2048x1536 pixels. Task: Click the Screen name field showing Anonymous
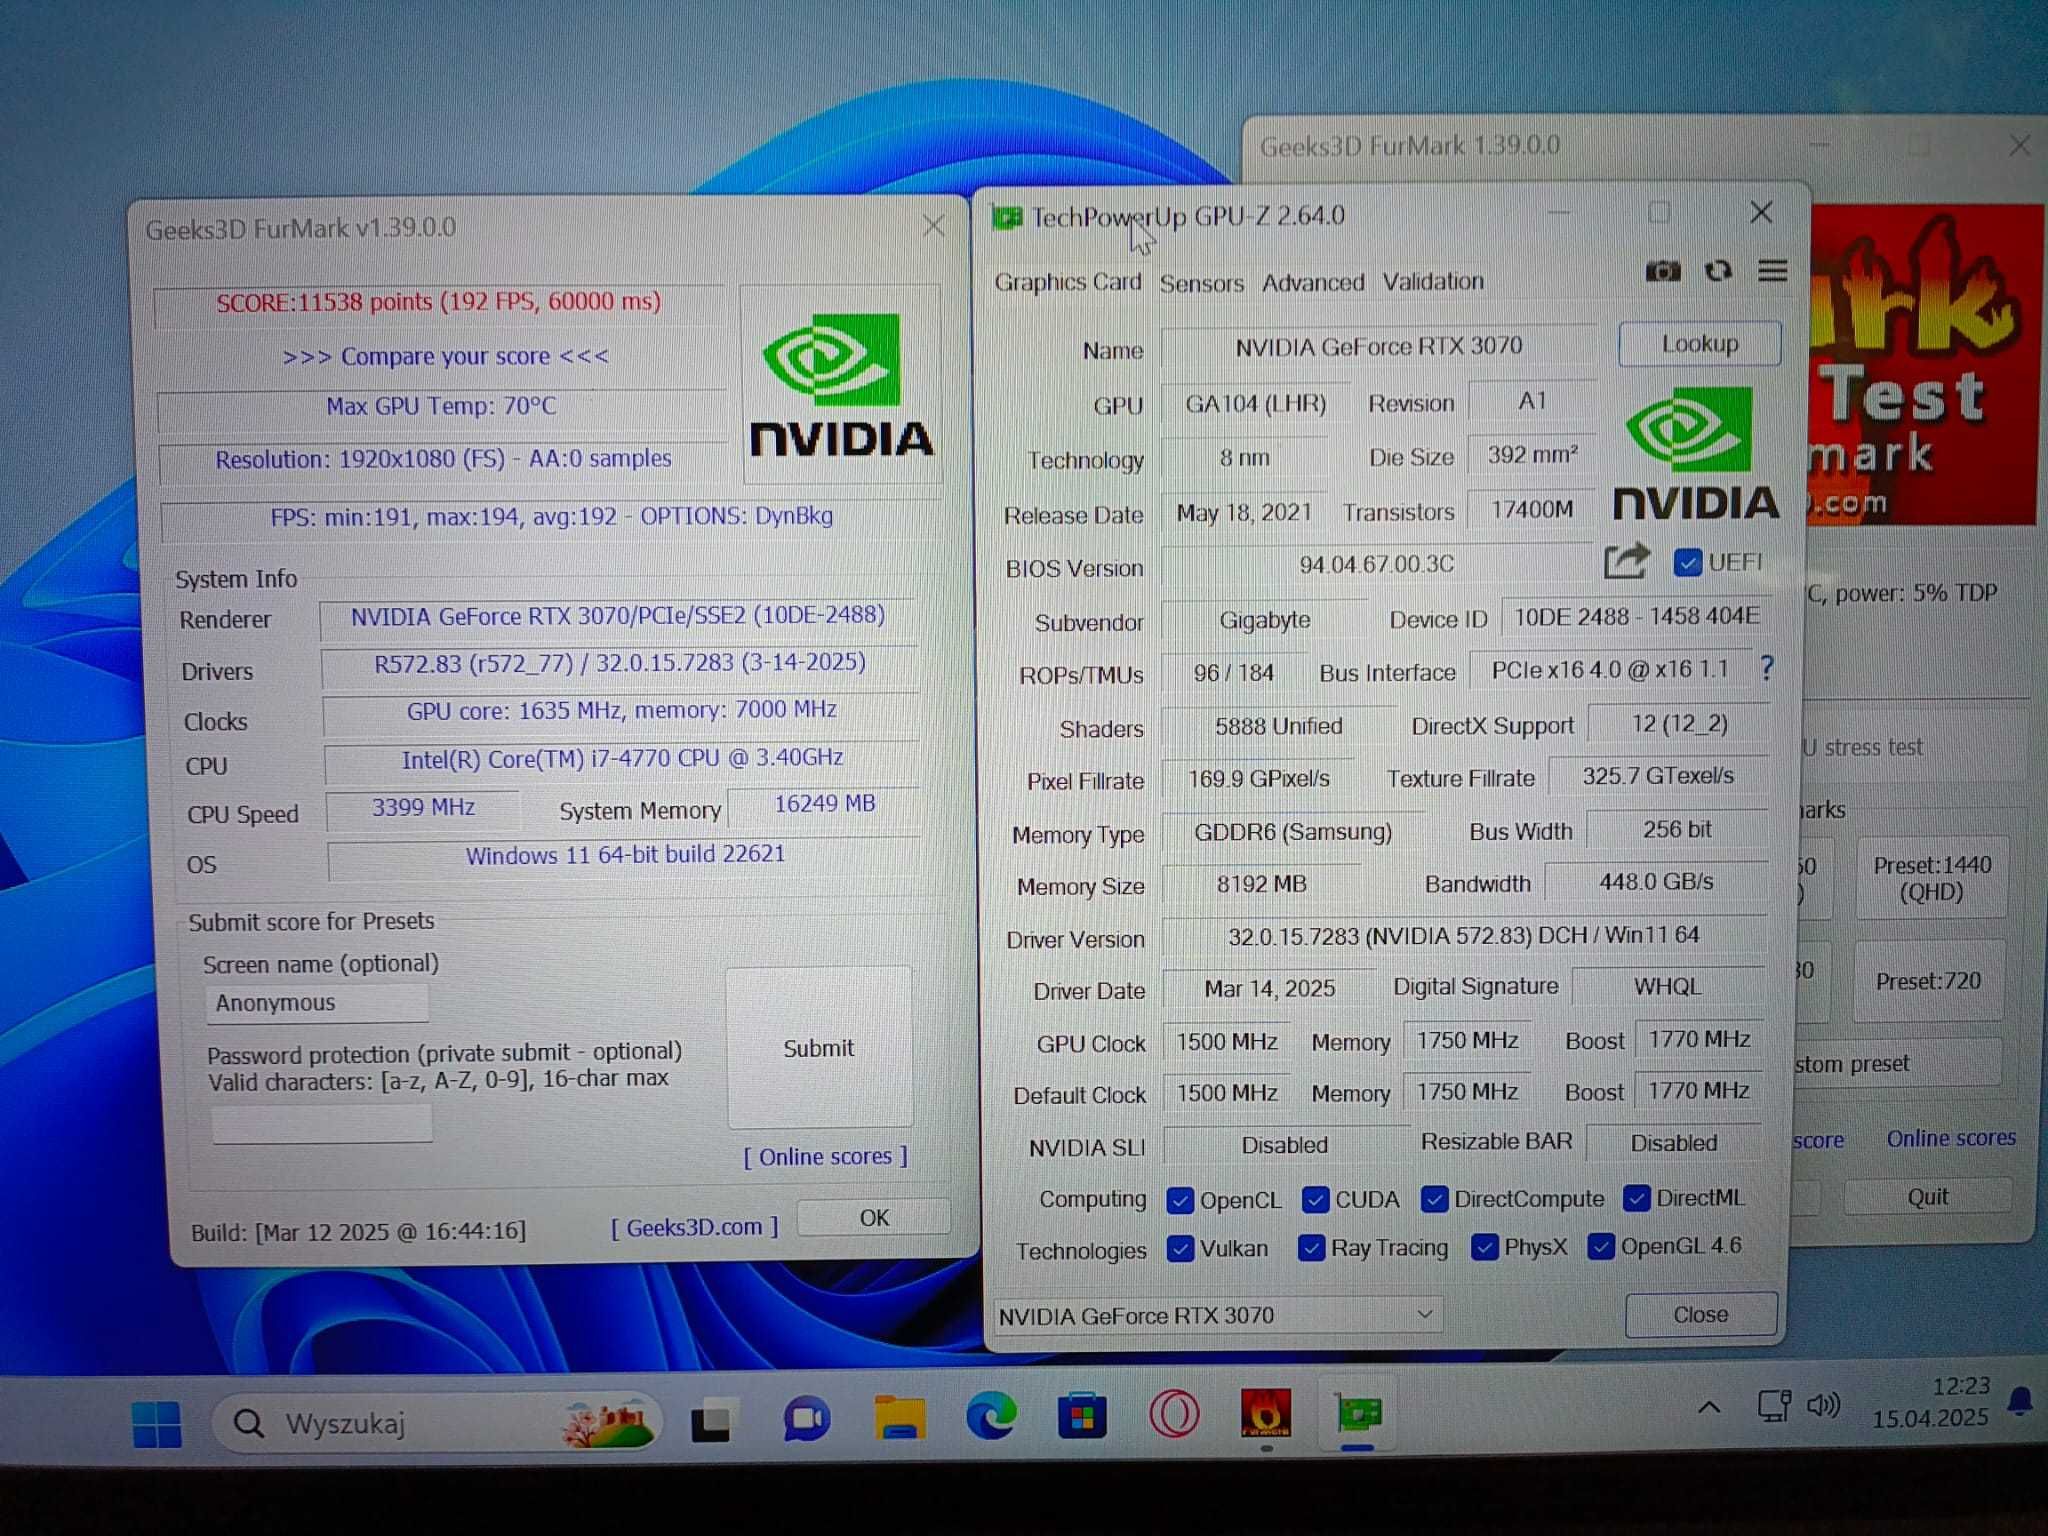tap(317, 1003)
